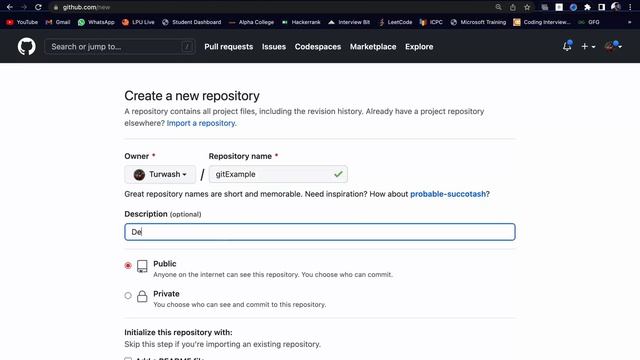Open the Interview Bit bookmark
This screenshot has height=360, width=640.
(x=349, y=22)
